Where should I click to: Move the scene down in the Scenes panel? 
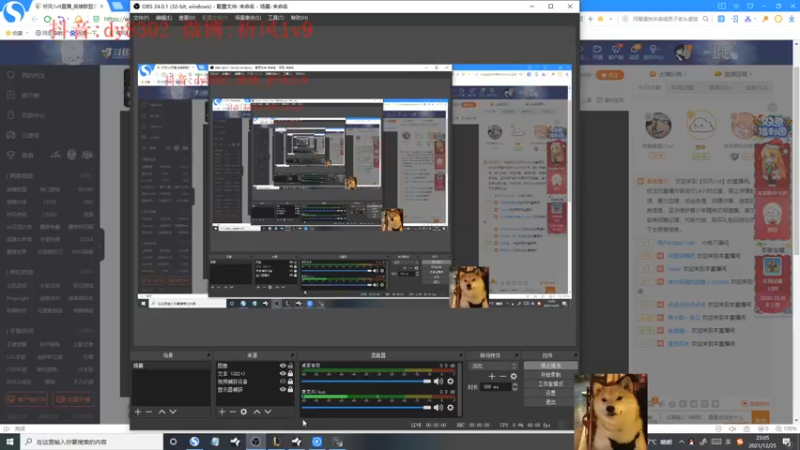[x=173, y=412]
